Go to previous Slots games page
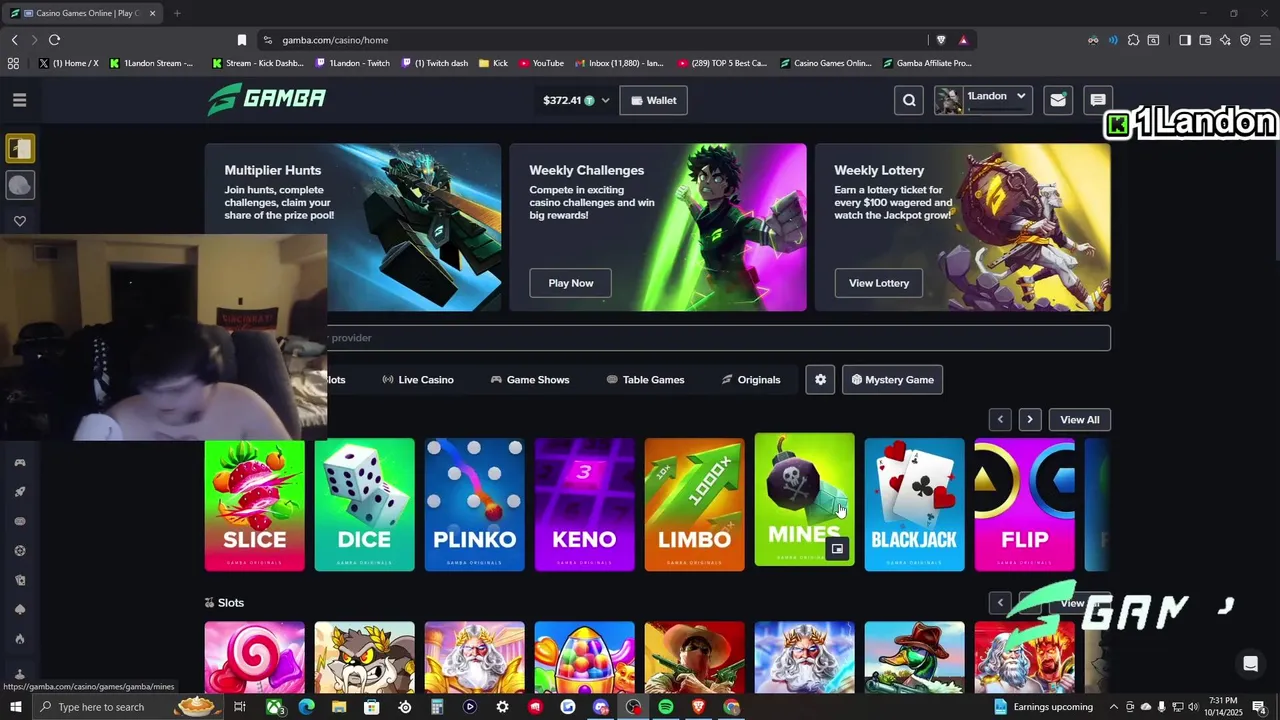This screenshot has width=1280, height=720. 1000,603
